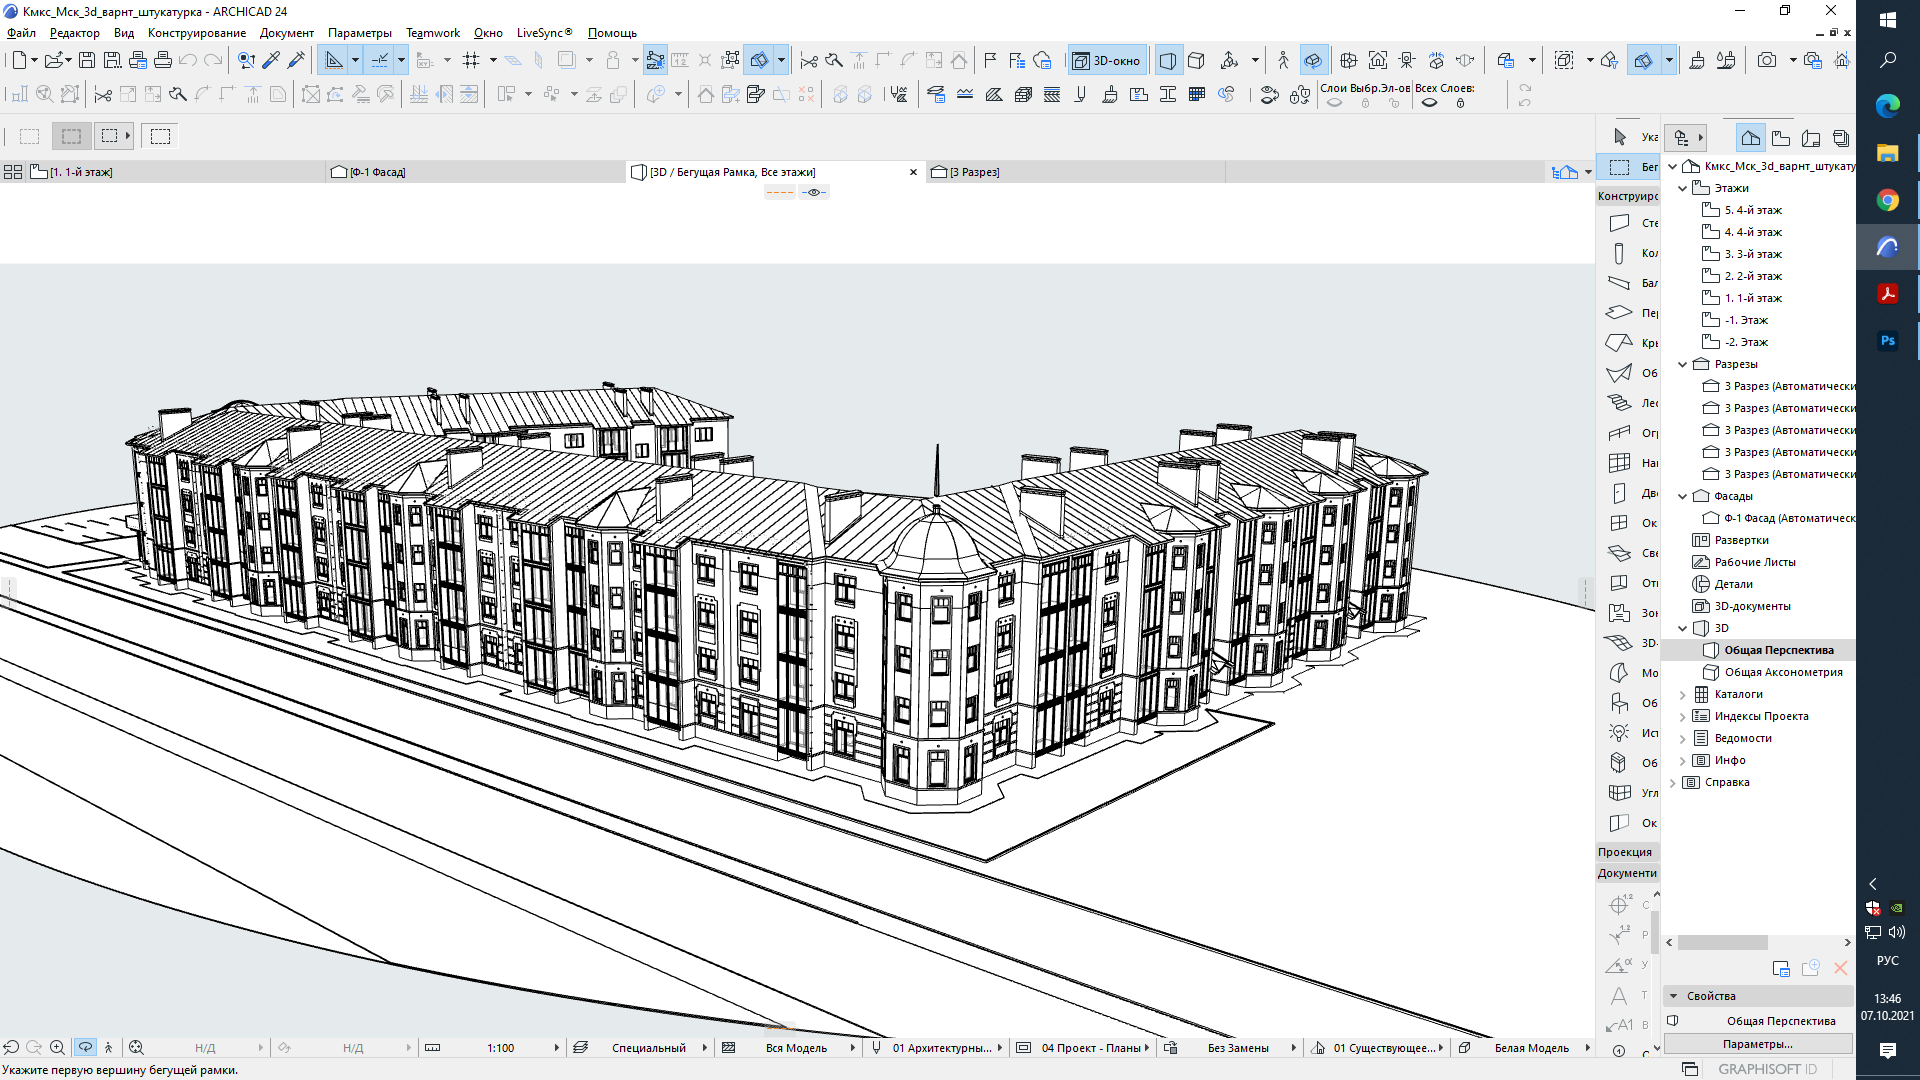Screen dimensions: 1920x1080
Task: Open View Map in Navigator
Action: tap(1781, 138)
